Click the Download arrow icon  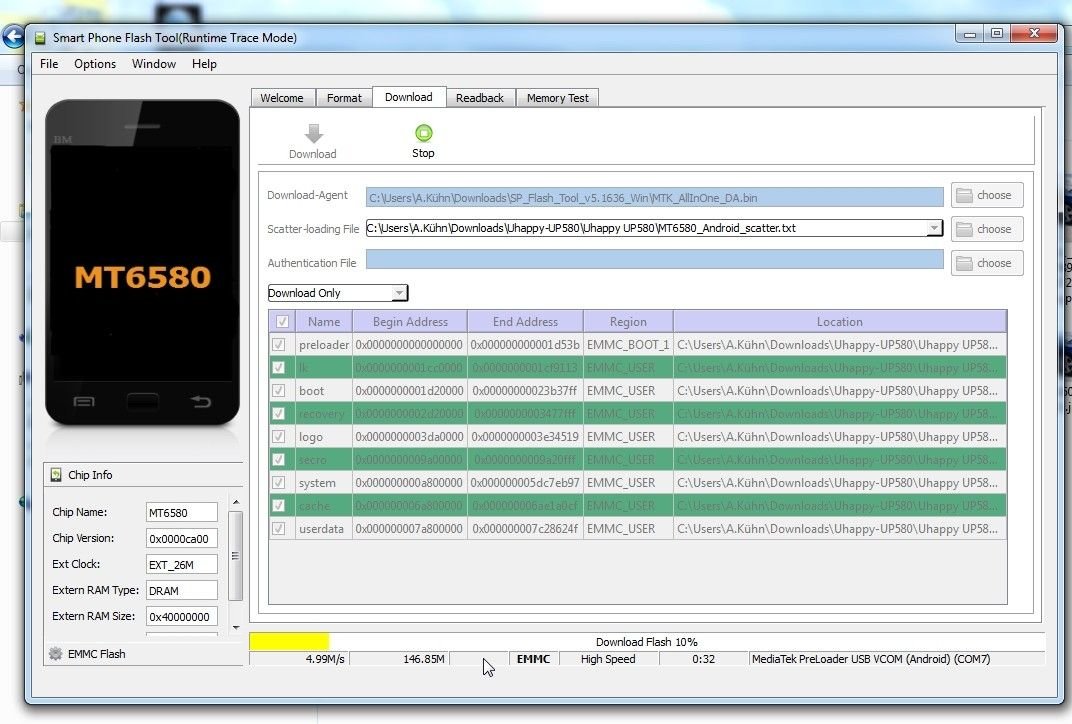(x=314, y=133)
